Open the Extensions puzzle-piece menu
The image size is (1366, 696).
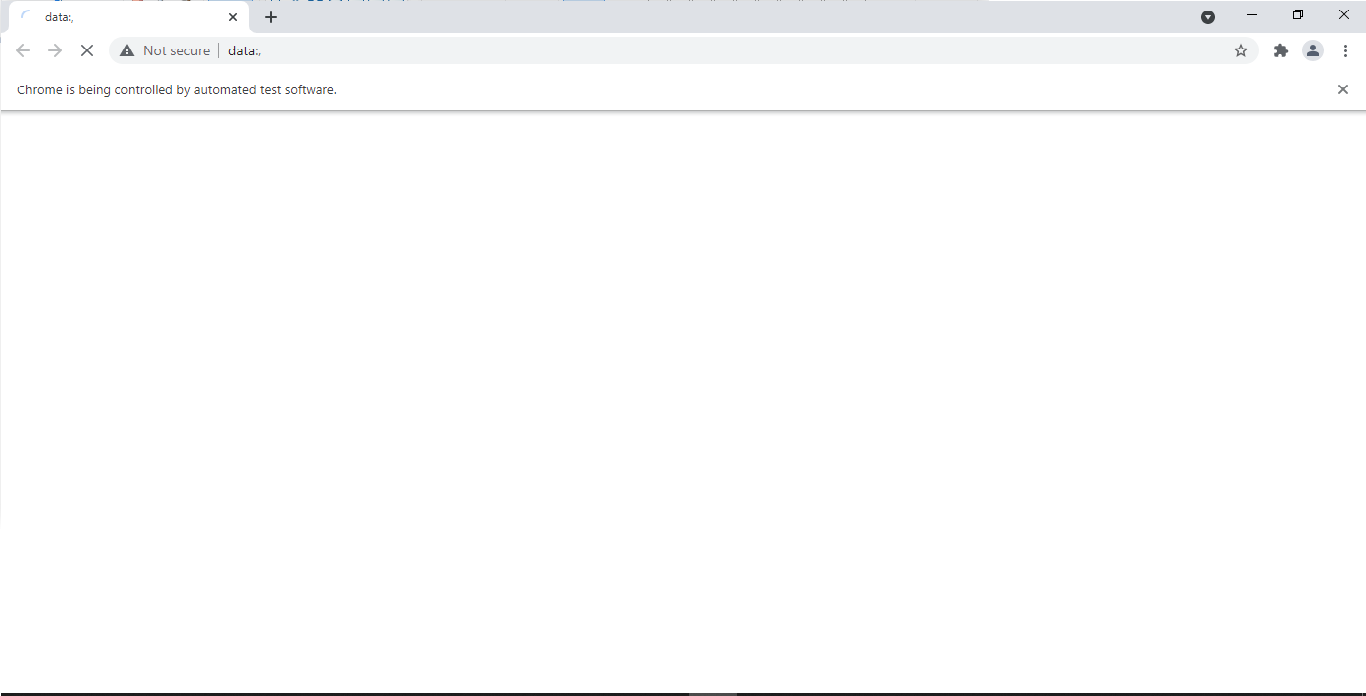coord(1281,50)
